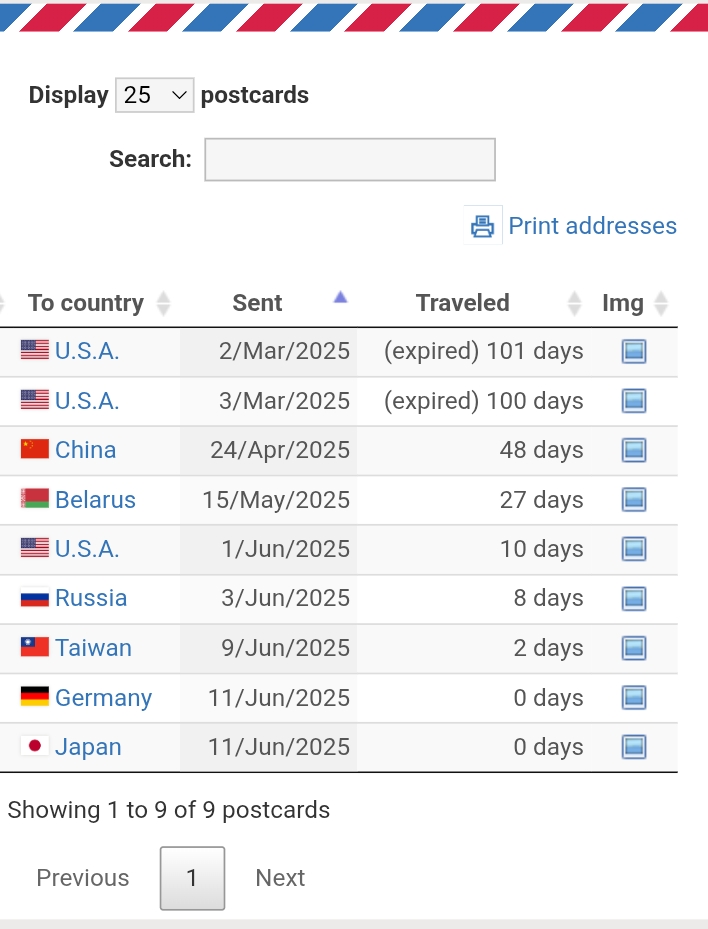Click the Print addresses link
Viewport: 708px width, 929px height.
coord(592,226)
